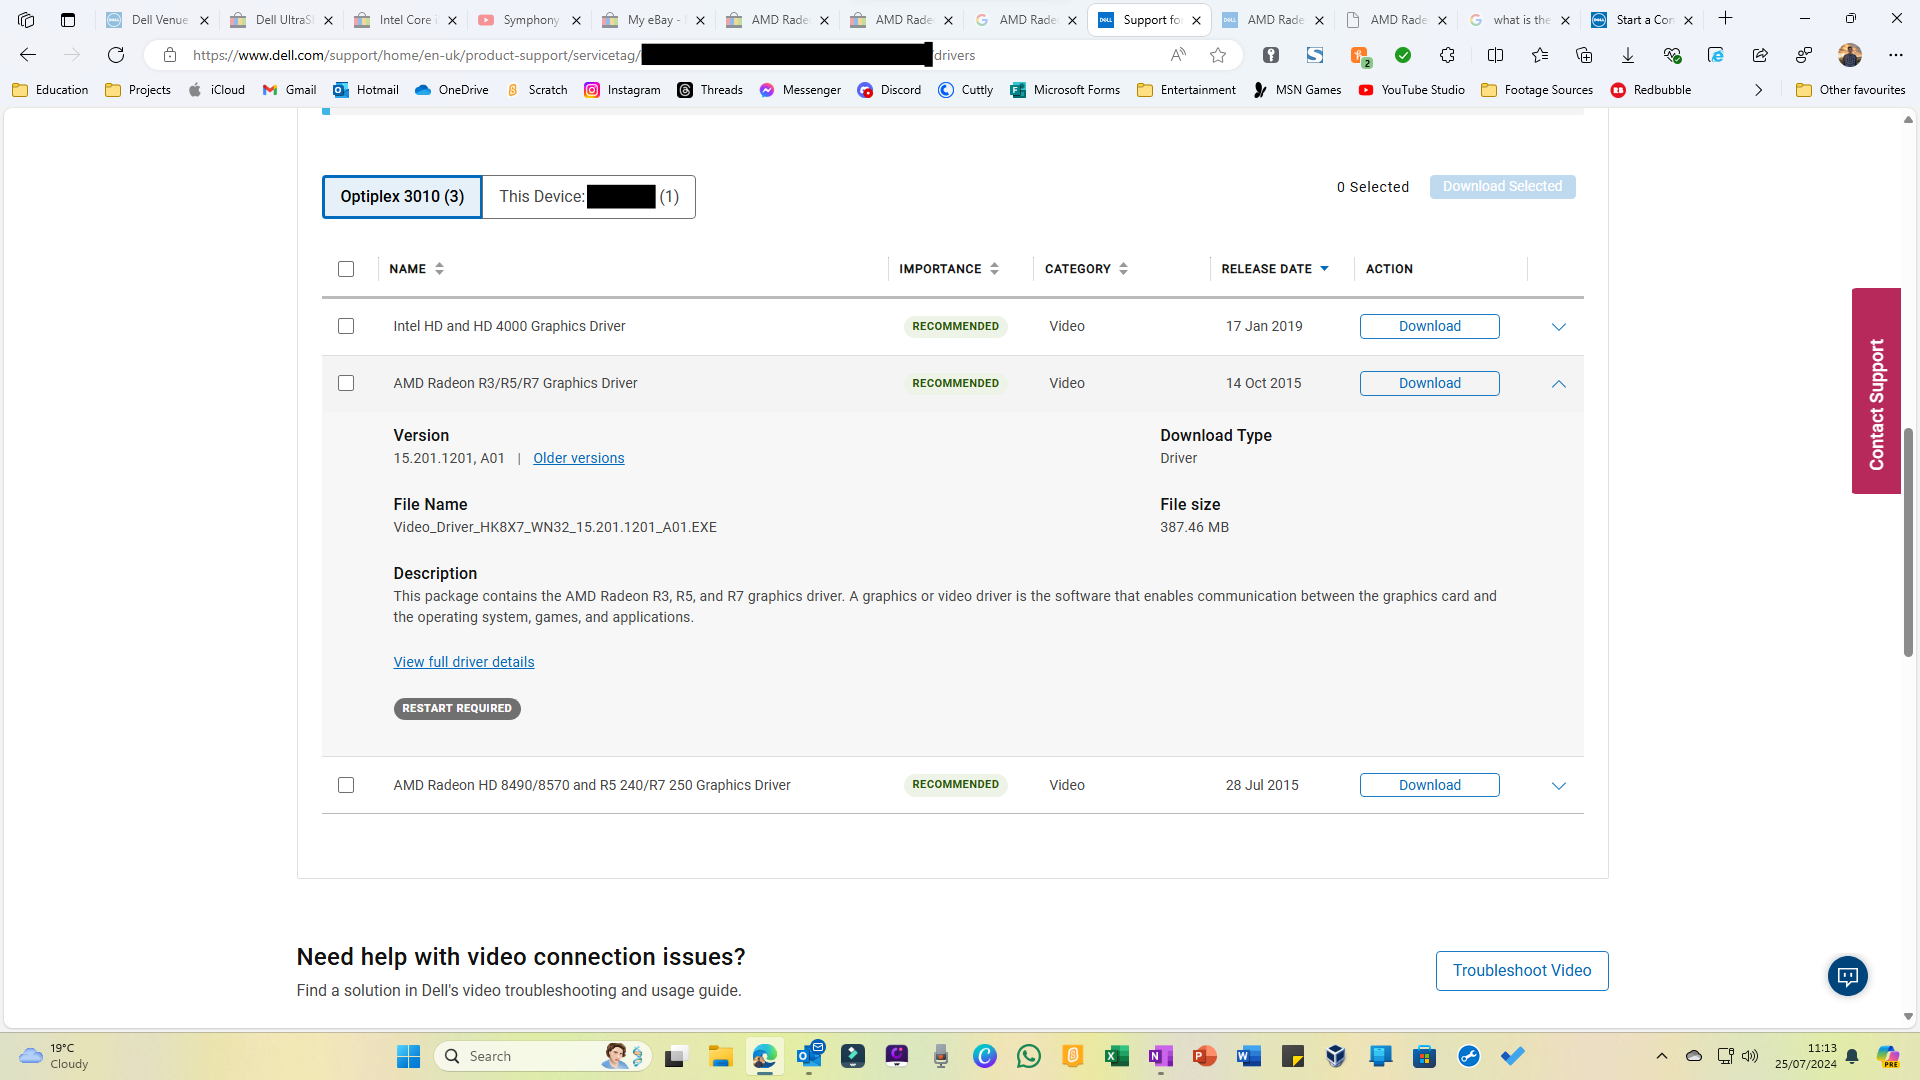Open new browser tab with plus icon

1725,19
